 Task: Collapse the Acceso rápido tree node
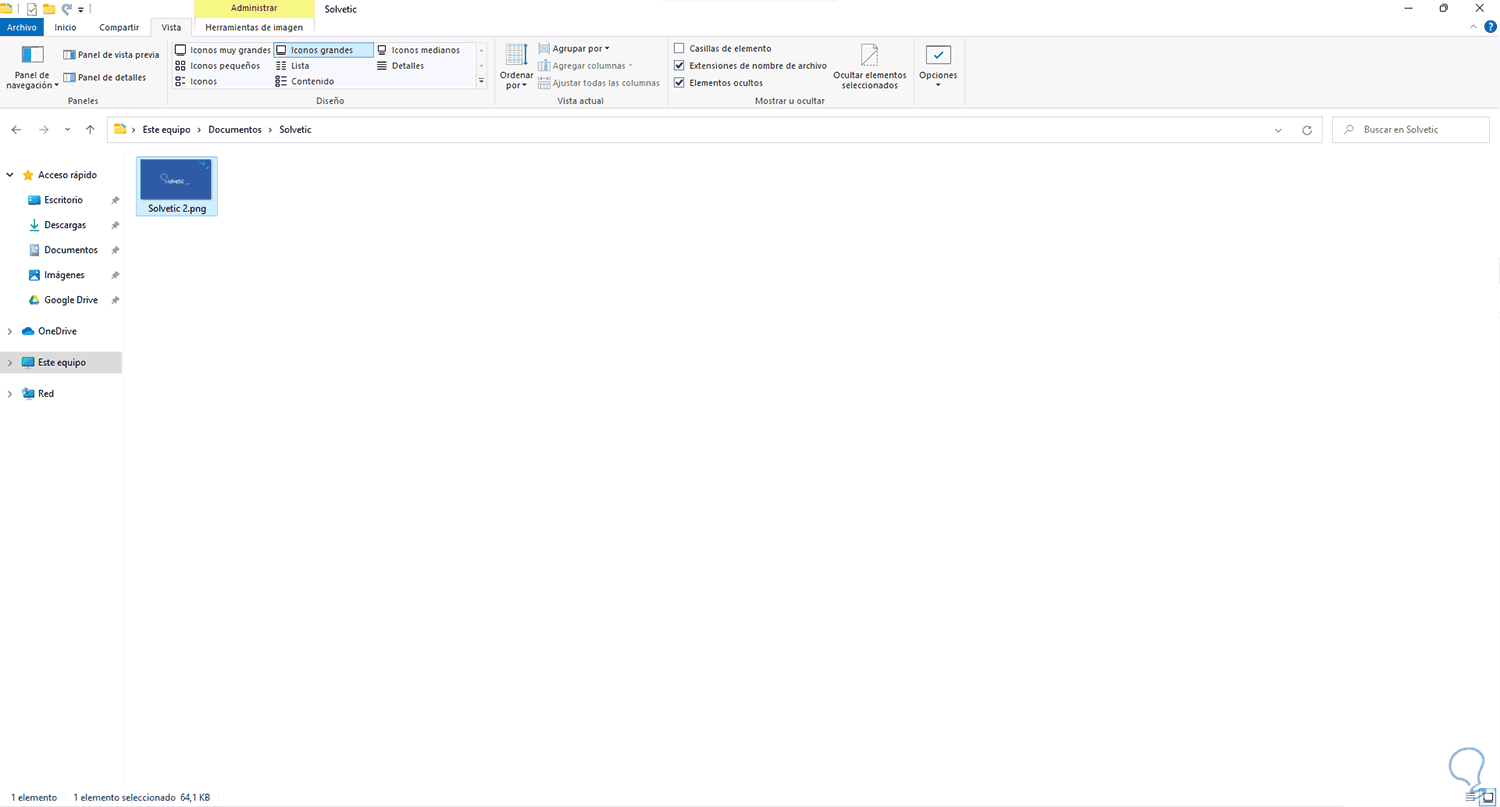click(10, 175)
